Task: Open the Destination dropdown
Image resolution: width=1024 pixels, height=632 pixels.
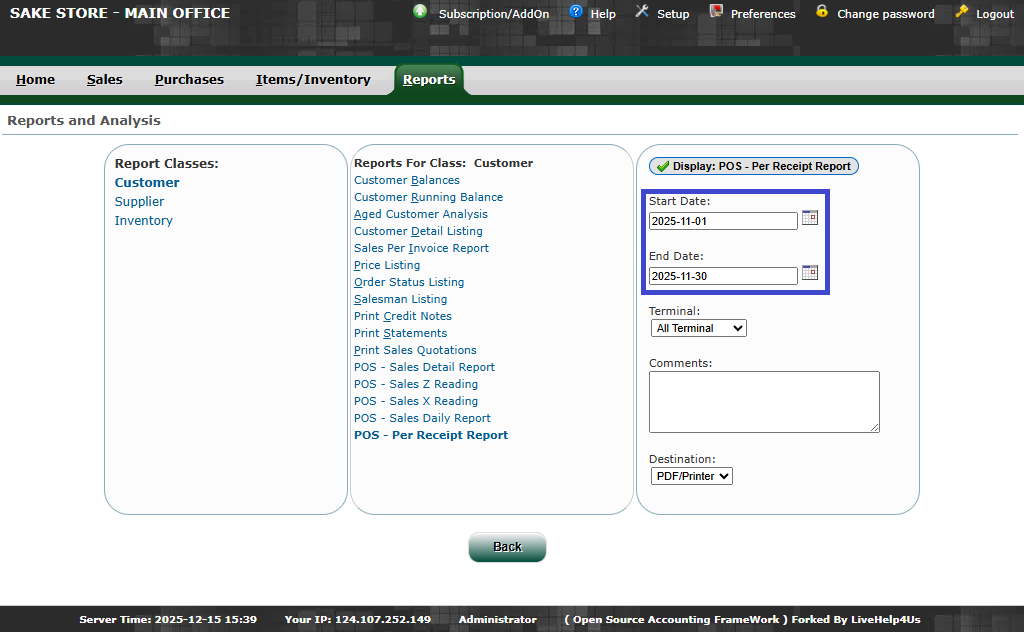Action: tap(691, 476)
